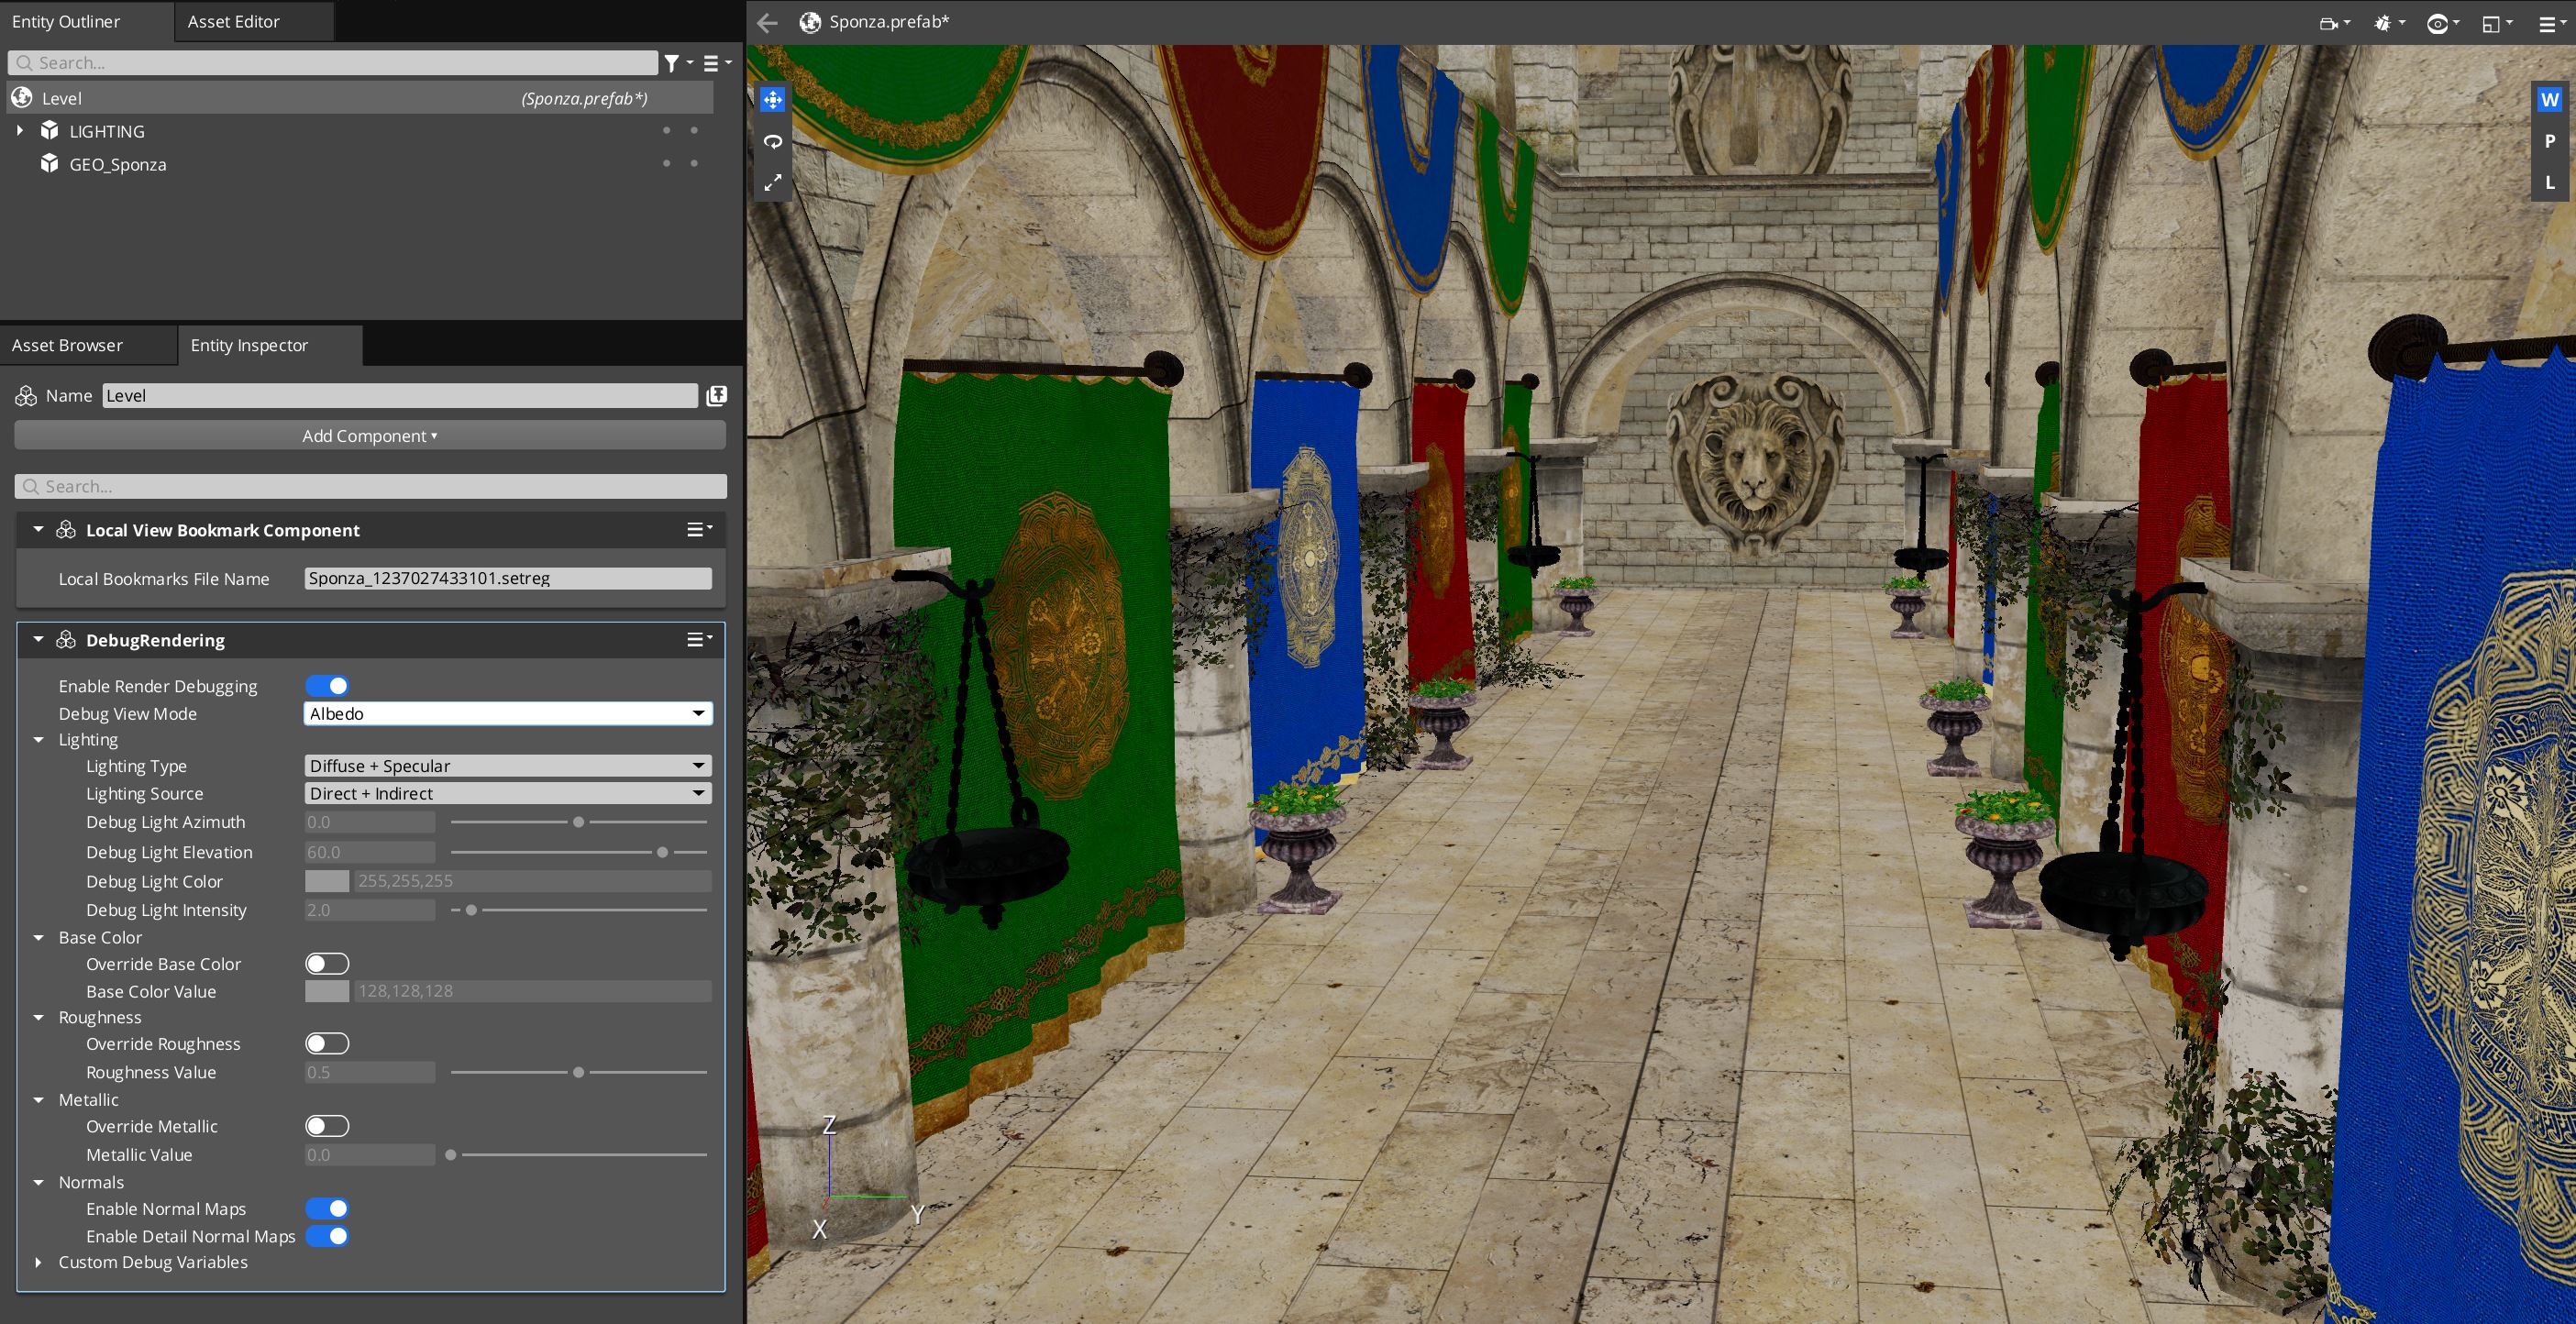The height and width of the screenshot is (1324, 2576).
Task: Switch to the Asset Browser tab
Action: pos(67,345)
